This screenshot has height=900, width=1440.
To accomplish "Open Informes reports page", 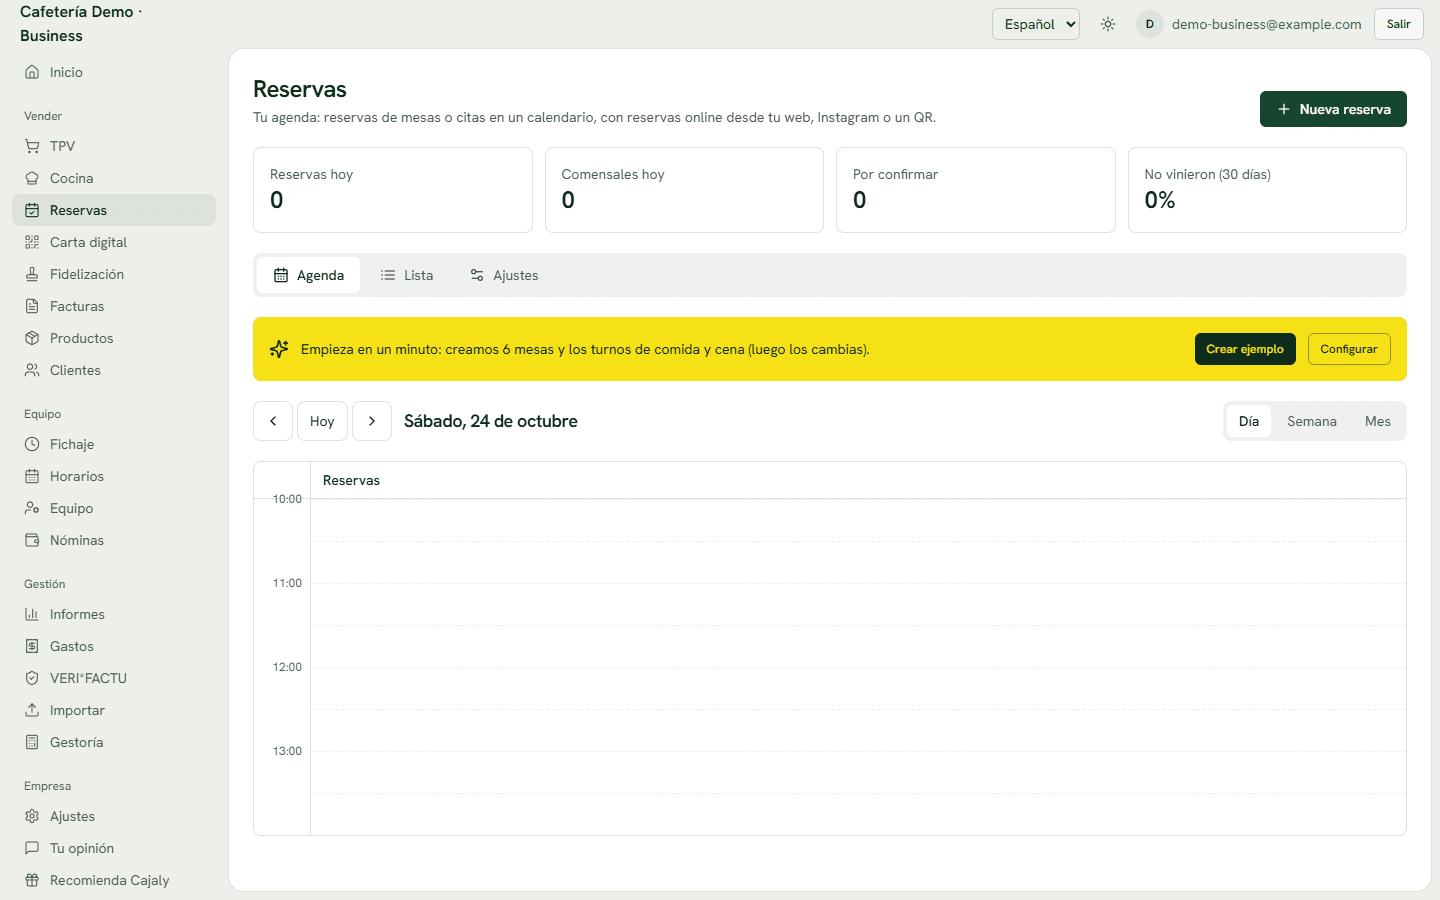I will coord(114,614).
